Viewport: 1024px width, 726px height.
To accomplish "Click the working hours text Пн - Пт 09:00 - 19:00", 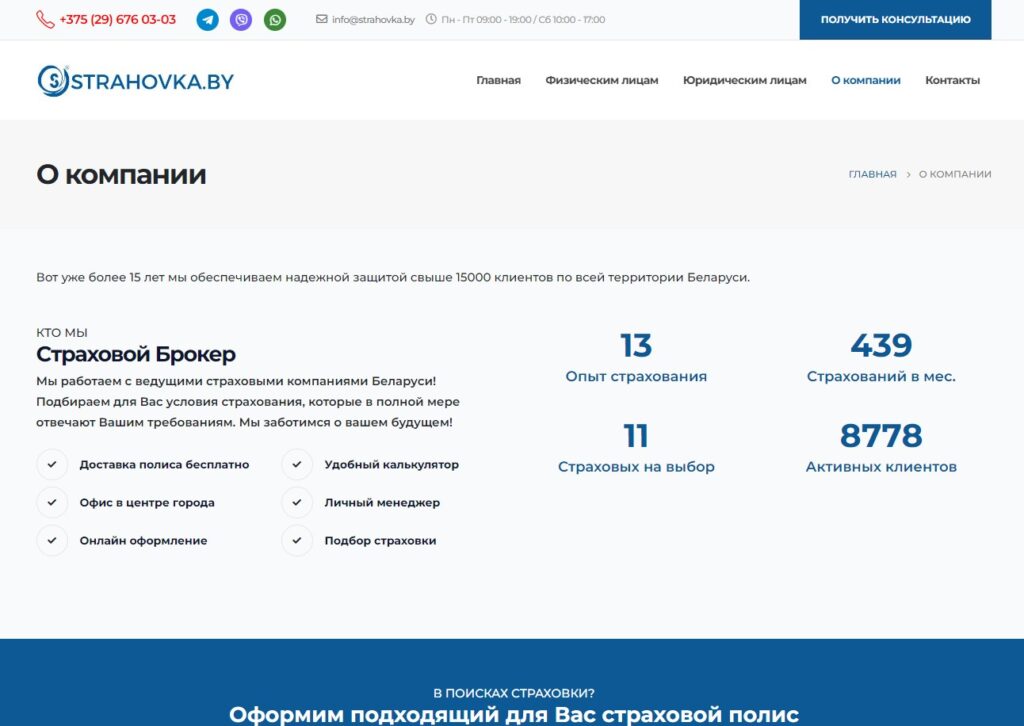I will (487, 20).
